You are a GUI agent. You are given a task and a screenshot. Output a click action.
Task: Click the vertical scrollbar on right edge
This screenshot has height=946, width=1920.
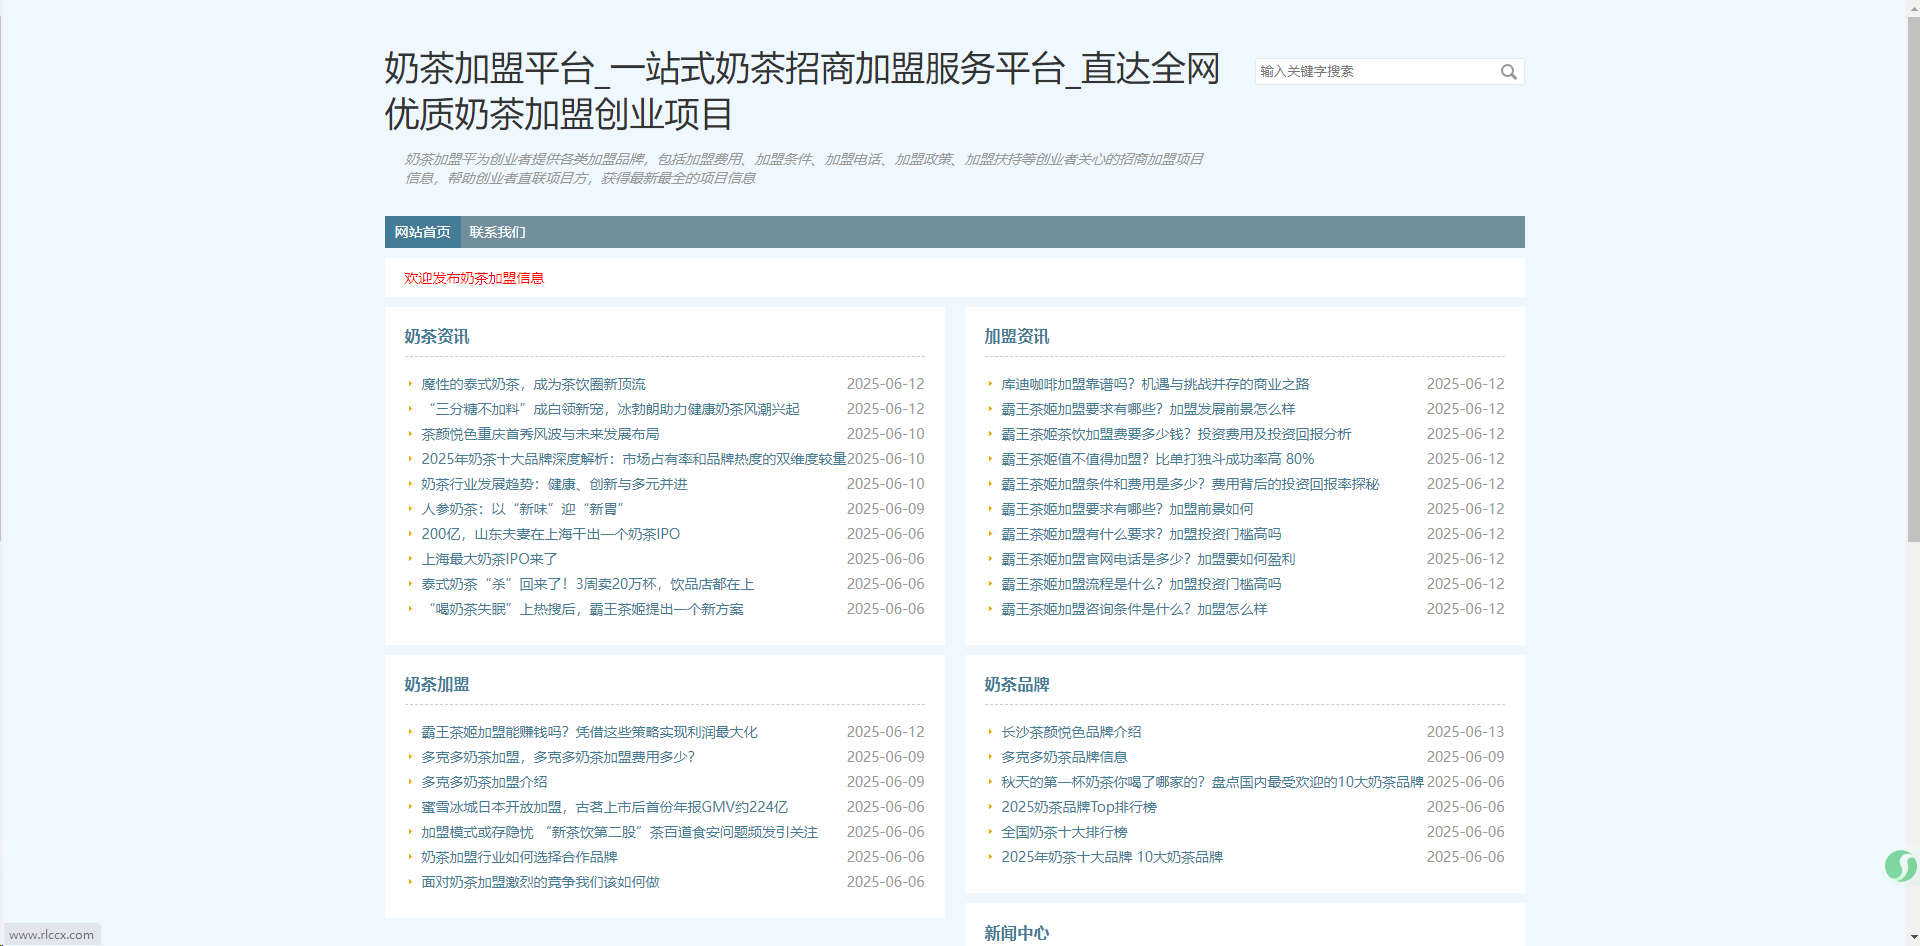[1913, 280]
